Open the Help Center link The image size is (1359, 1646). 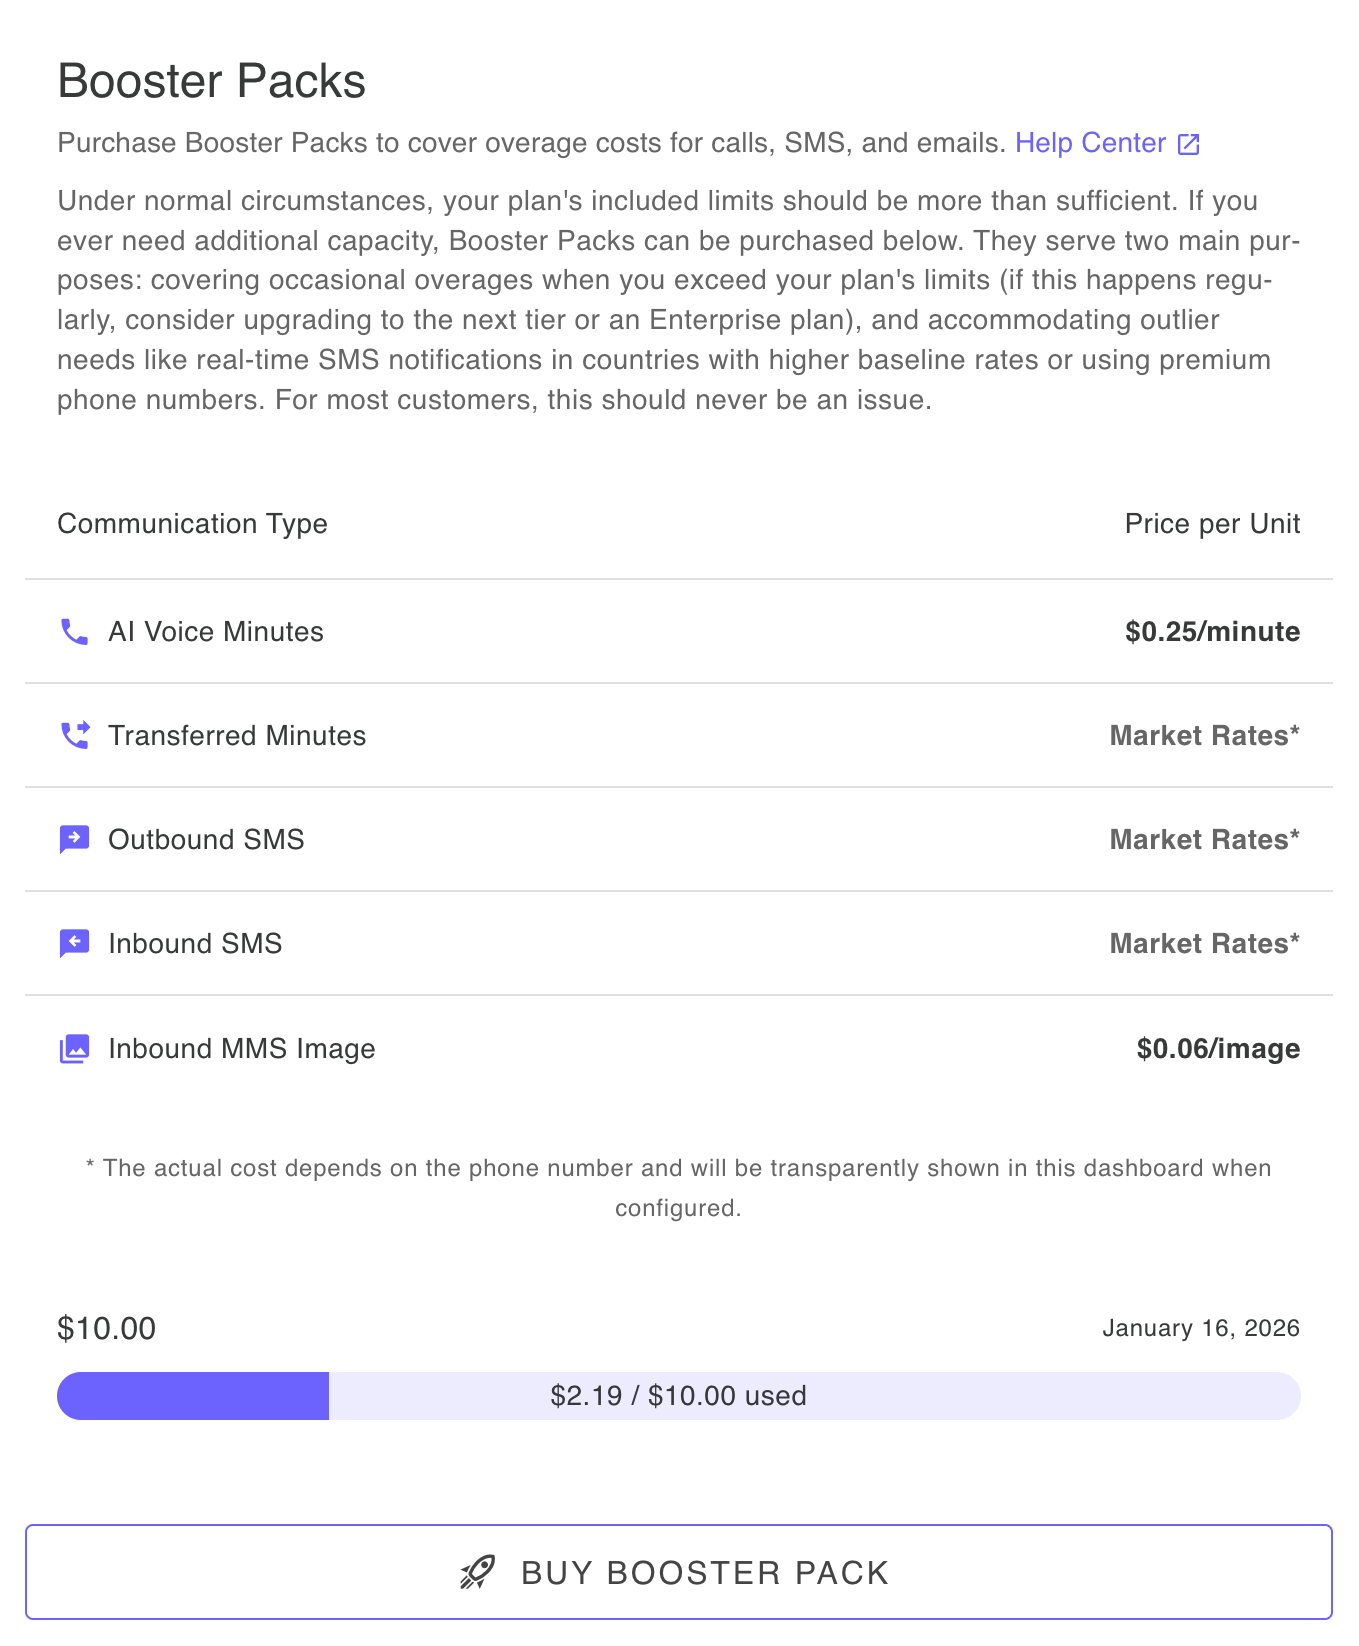tap(1091, 143)
